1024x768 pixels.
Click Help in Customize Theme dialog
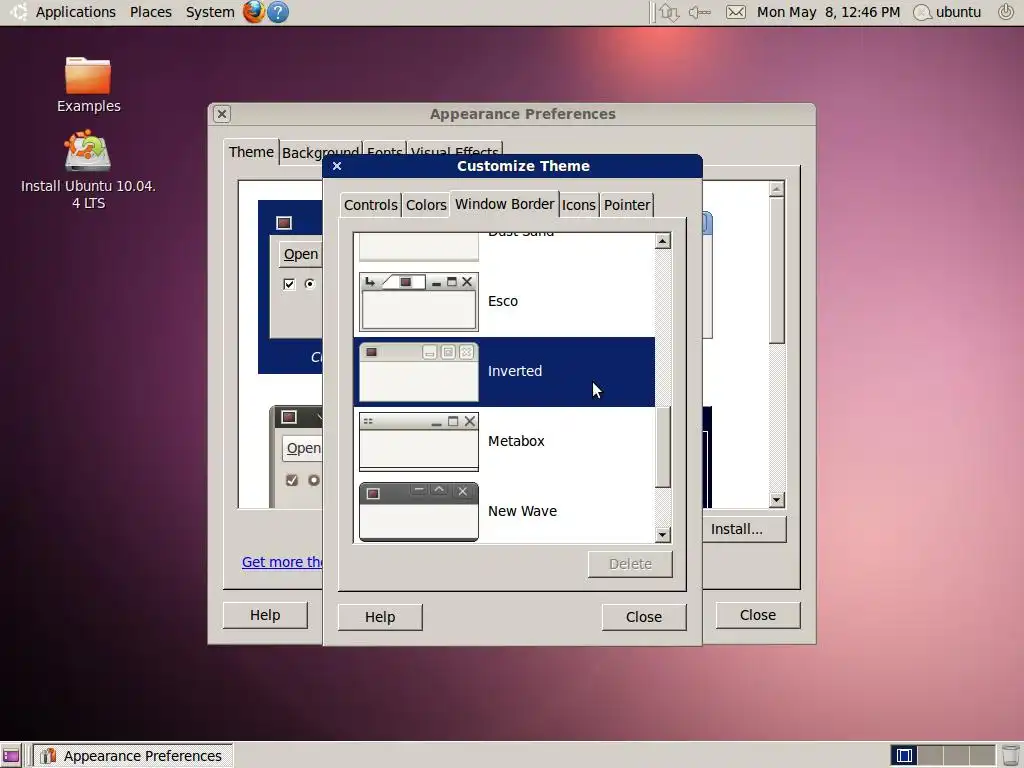[x=380, y=617]
